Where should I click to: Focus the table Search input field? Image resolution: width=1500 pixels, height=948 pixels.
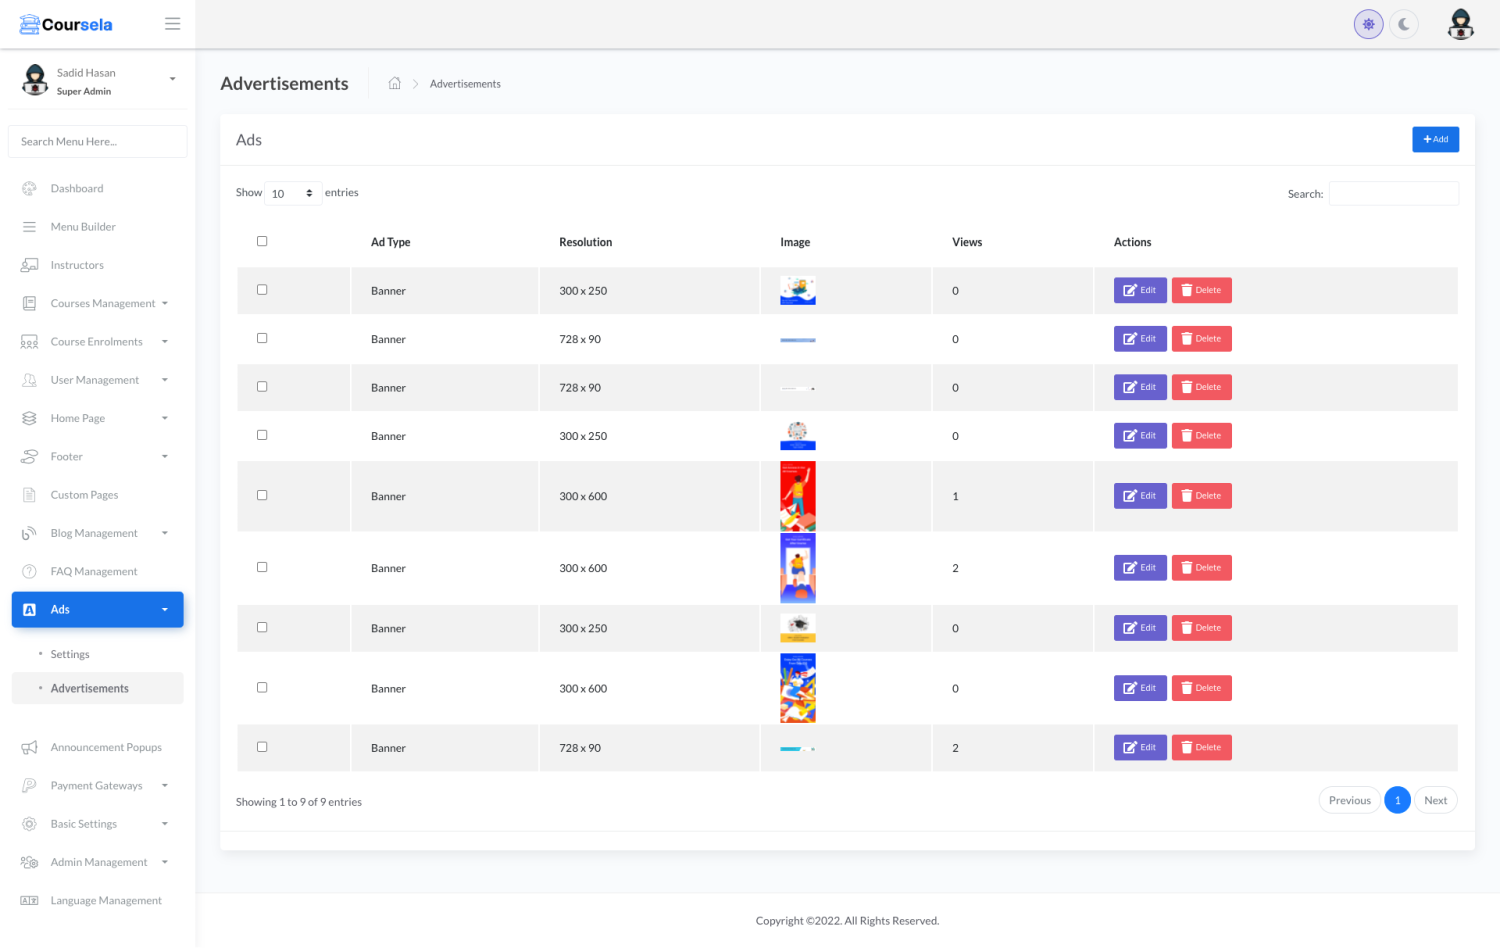pyautogui.click(x=1393, y=194)
